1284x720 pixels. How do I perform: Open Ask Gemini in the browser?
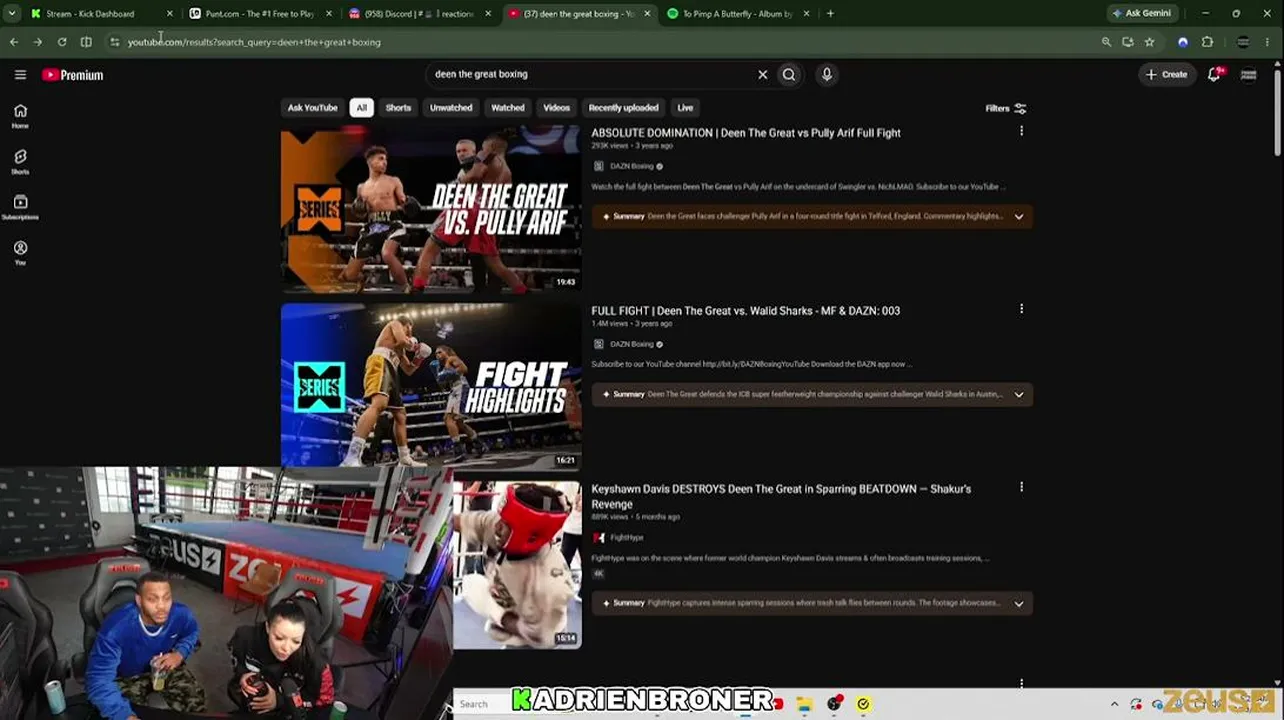pyautogui.click(x=1141, y=13)
